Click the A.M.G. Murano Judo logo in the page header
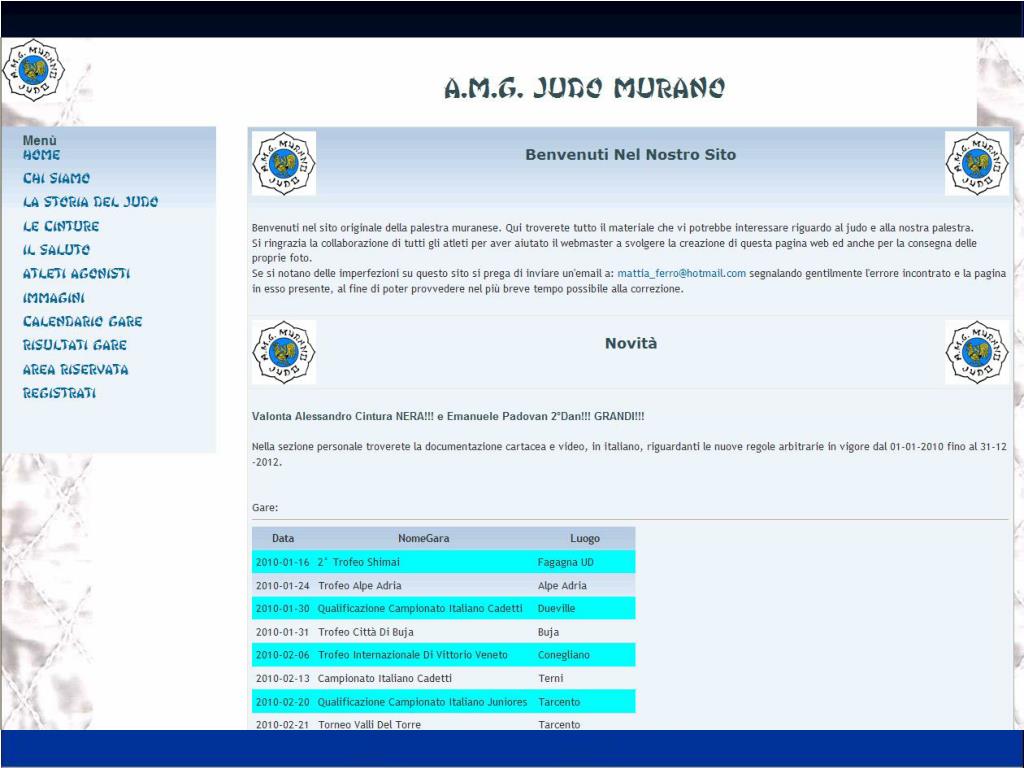The width and height of the screenshot is (1024, 768). [33, 70]
